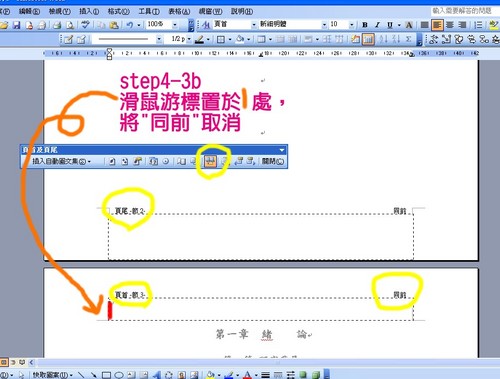Click the shading color paint bucket
500x379 pixels.
[x=240, y=39]
